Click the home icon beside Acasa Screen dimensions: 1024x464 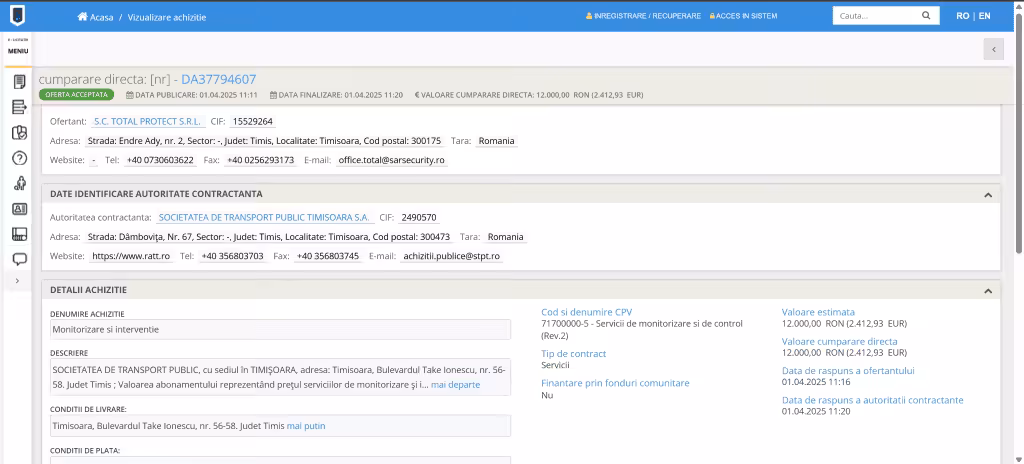tap(82, 16)
